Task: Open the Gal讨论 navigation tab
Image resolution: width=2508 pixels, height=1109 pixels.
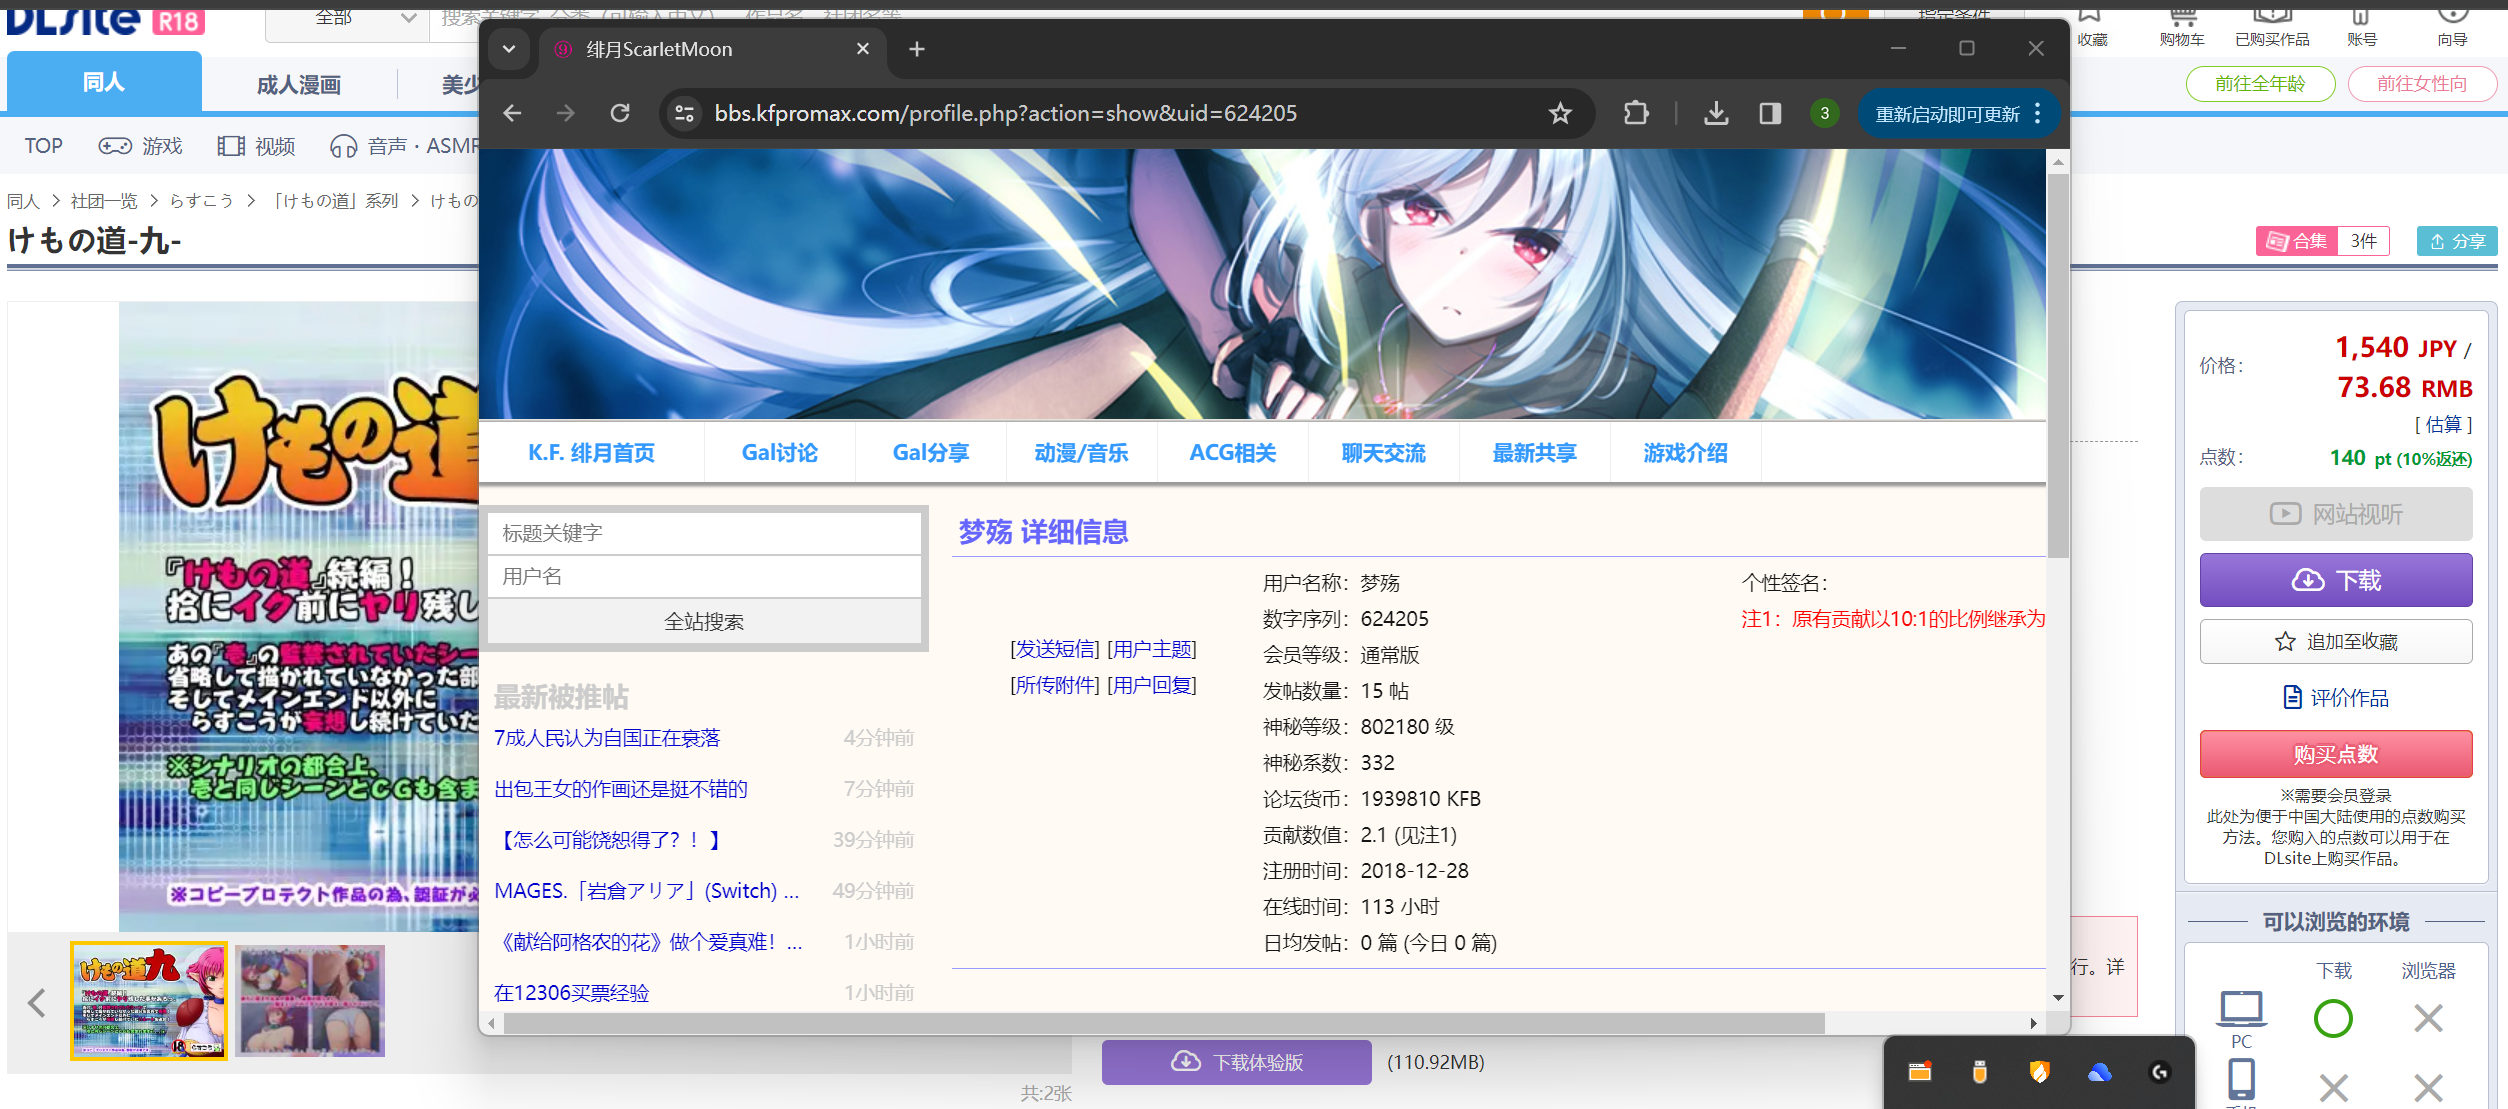Action: [779, 453]
